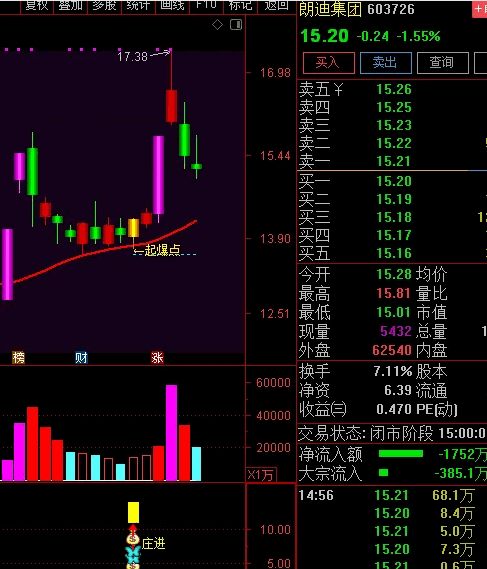Click the red 买入 buy button

coord(328,63)
